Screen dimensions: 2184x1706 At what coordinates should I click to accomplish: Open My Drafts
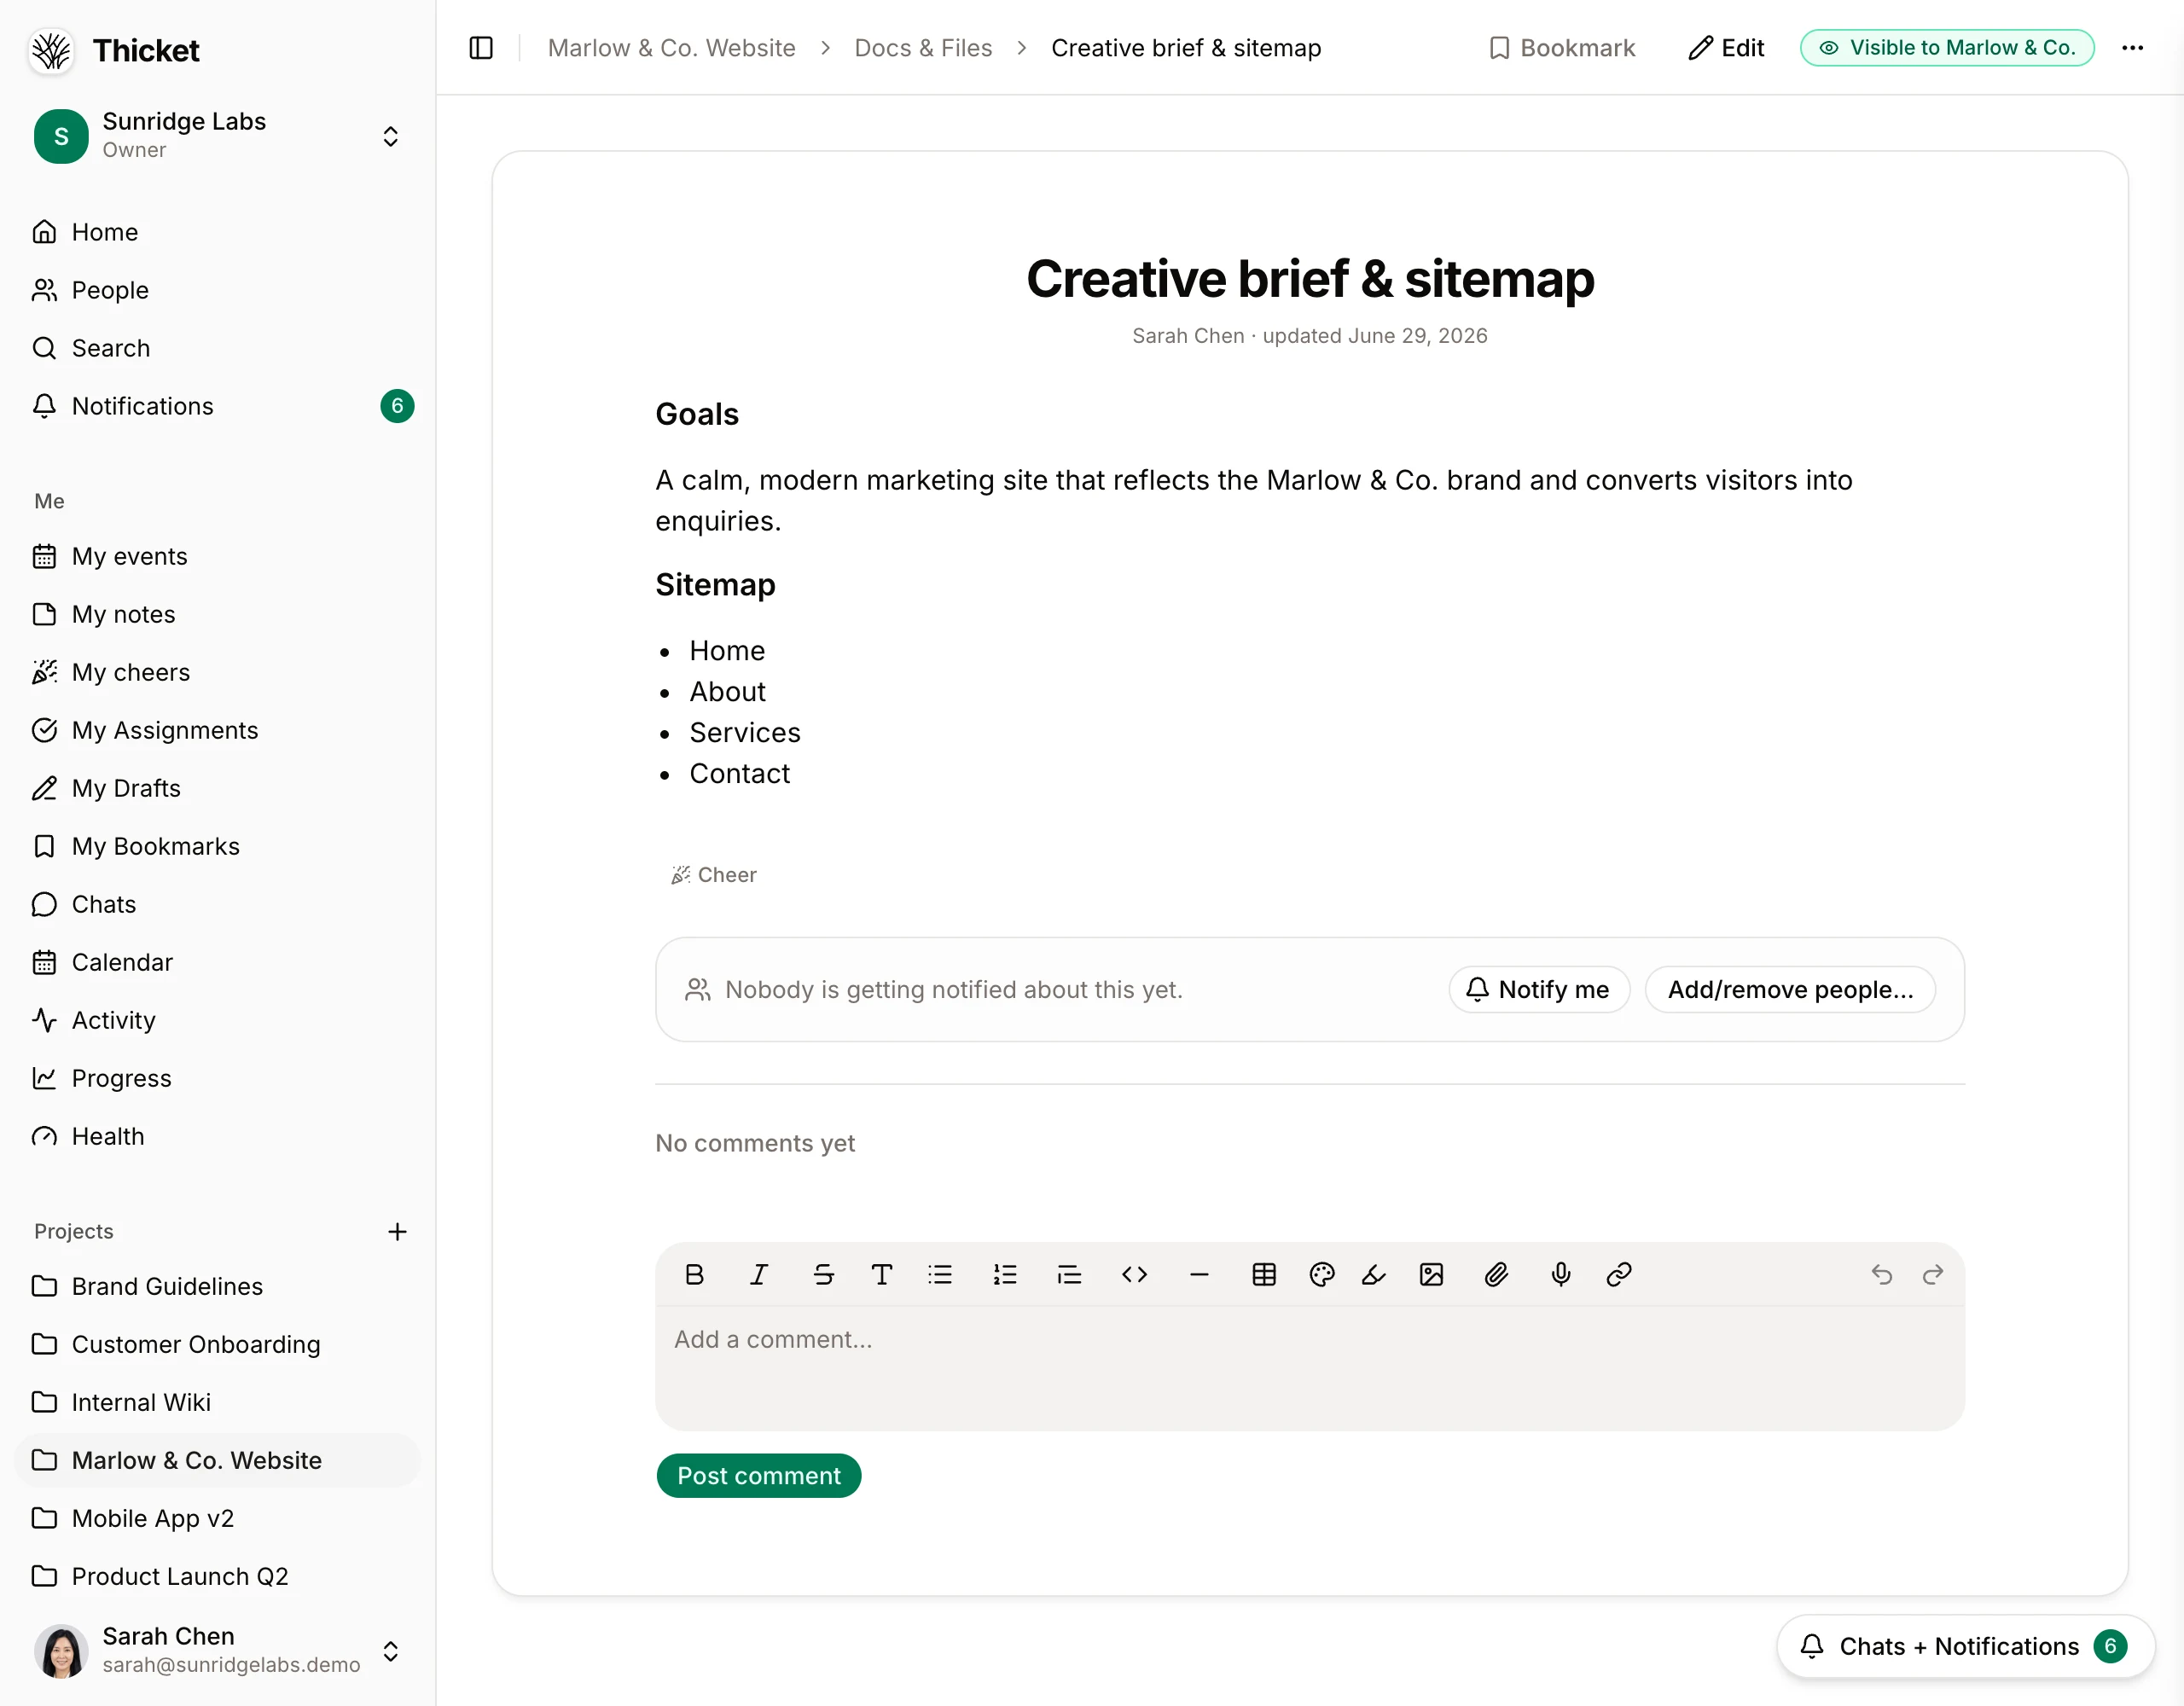(217, 788)
